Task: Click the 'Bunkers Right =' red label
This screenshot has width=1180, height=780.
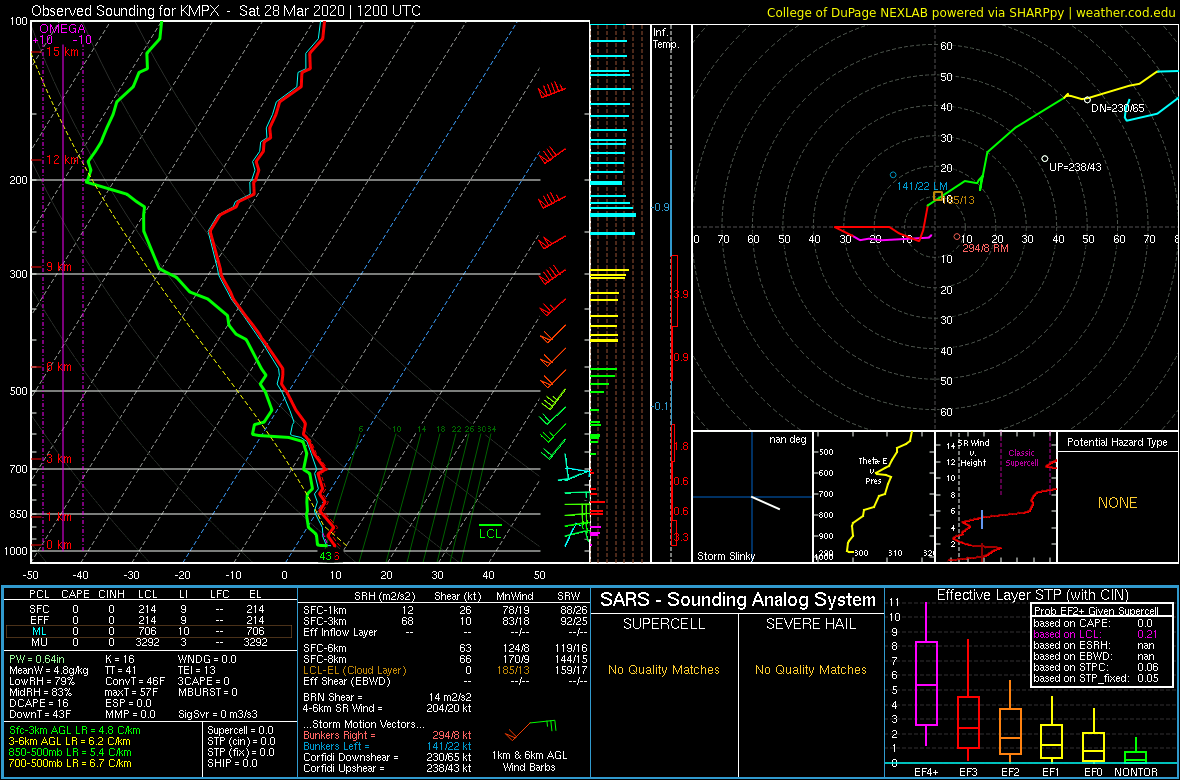Action: coord(339,735)
